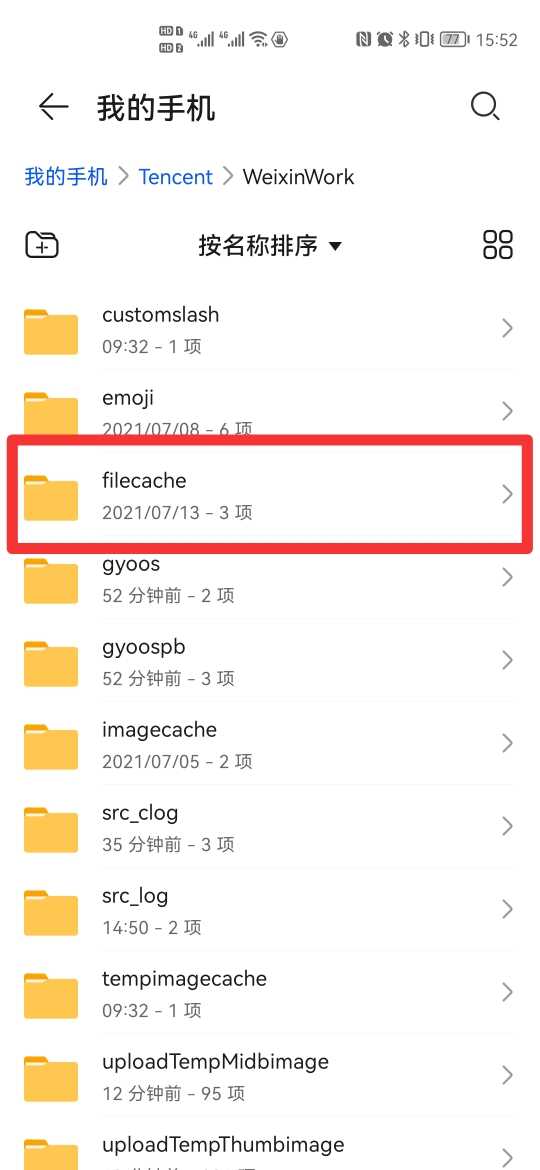540x1170 pixels.
Task: Open the search magnifier icon
Action: coord(485,107)
